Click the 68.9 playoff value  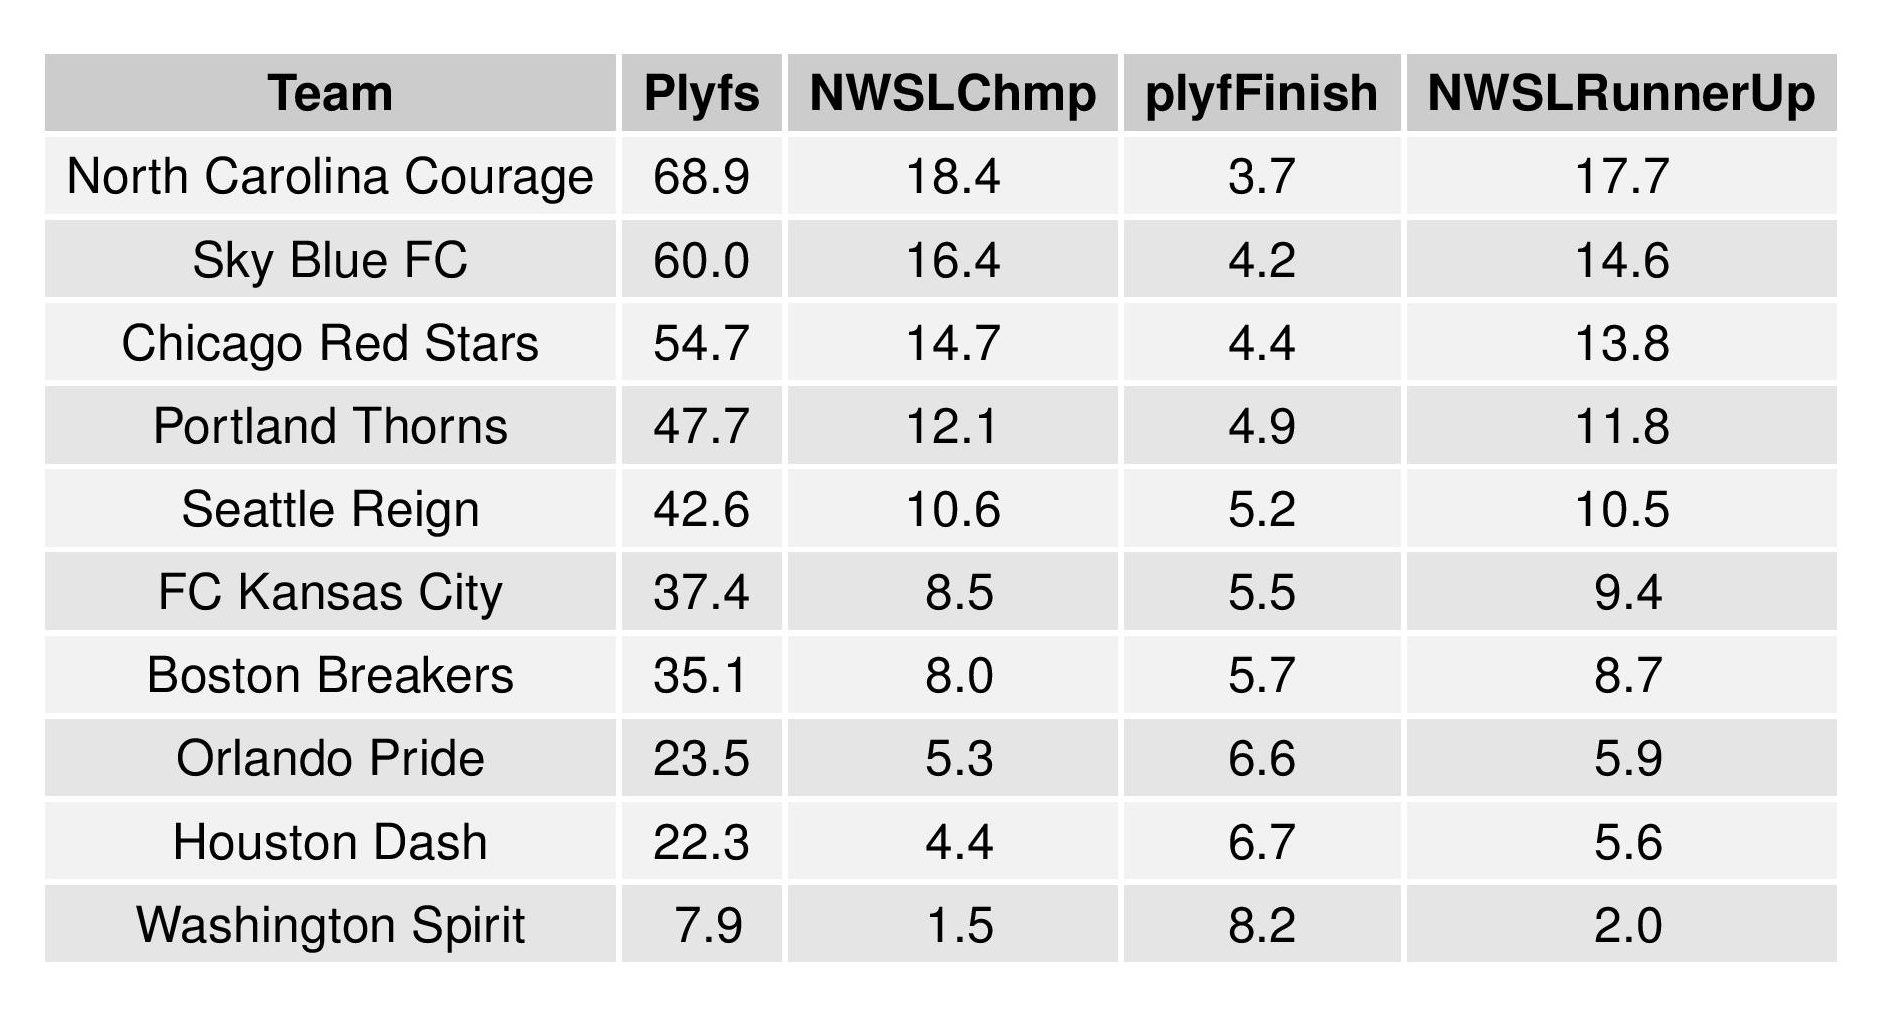click(701, 177)
